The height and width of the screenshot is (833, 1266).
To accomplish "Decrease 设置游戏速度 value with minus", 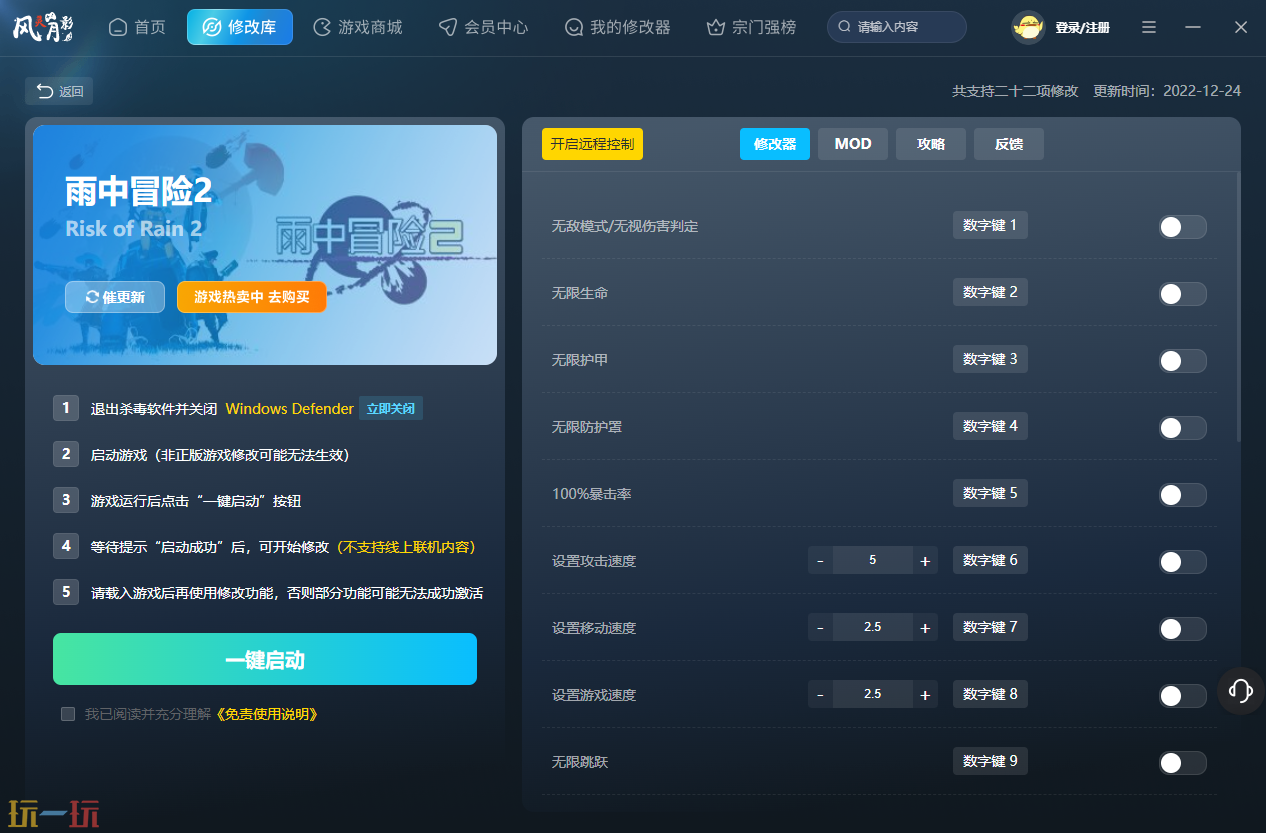I will (x=820, y=695).
